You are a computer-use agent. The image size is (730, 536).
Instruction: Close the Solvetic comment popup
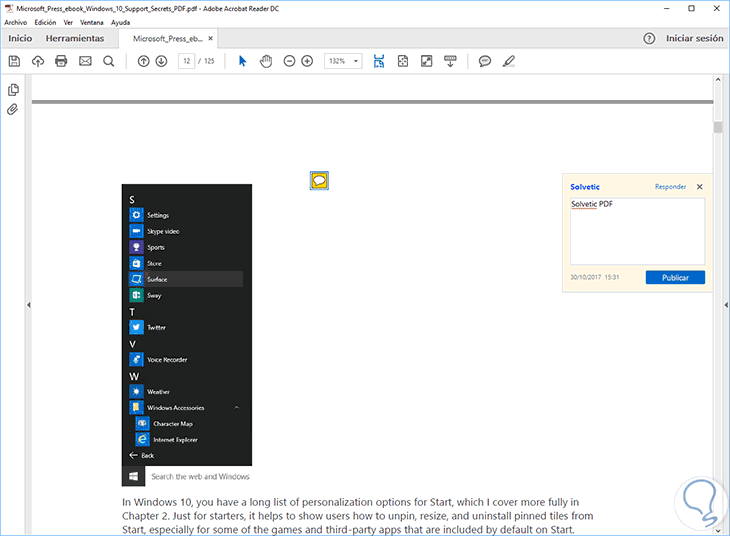699,187
